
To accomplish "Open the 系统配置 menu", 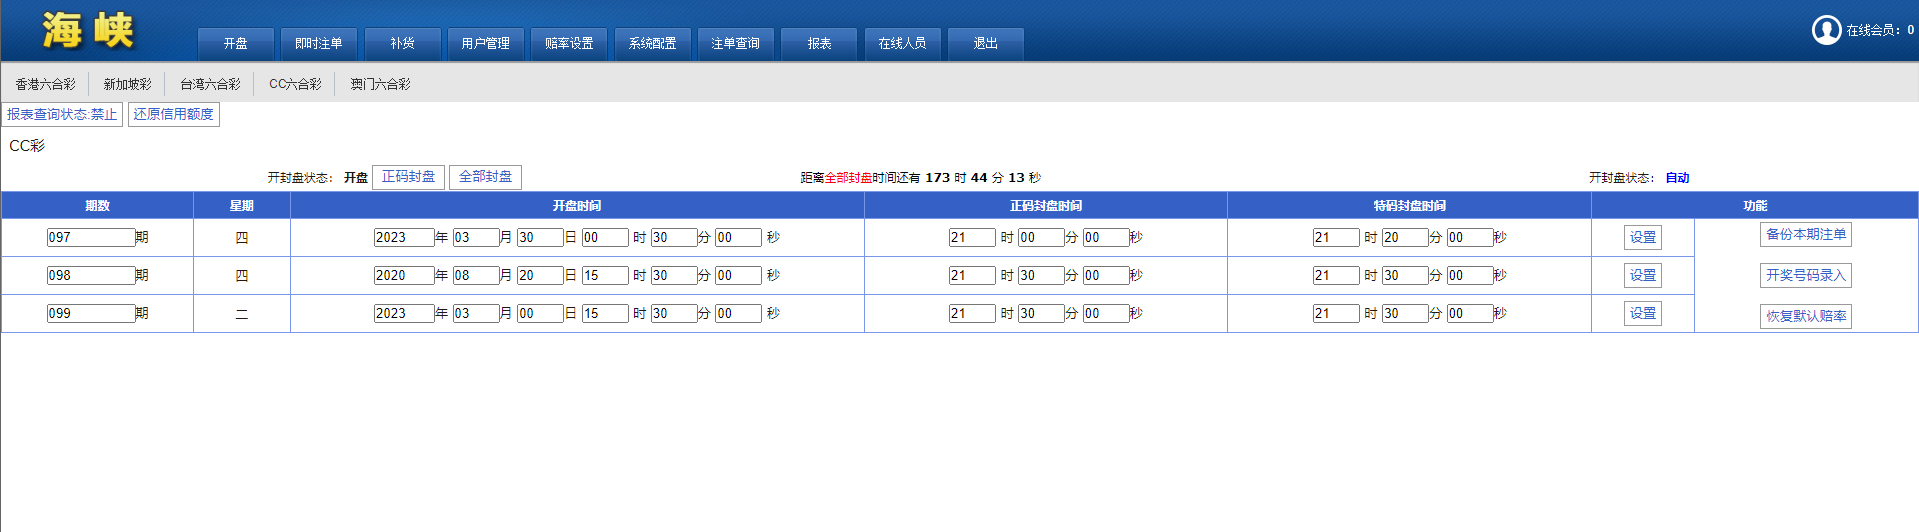I will (x=652, y=44).
